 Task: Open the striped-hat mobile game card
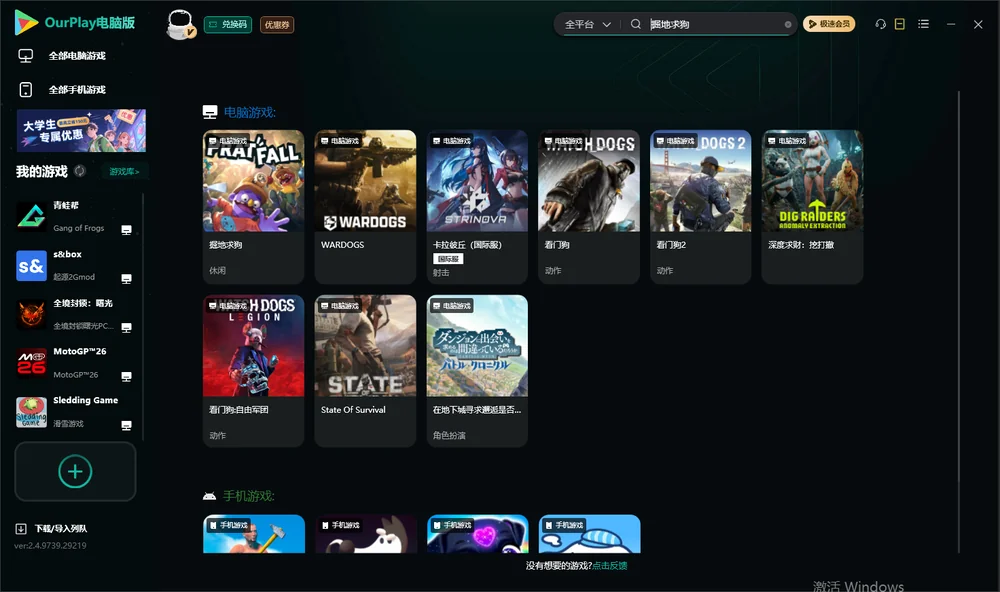point(589,534)
